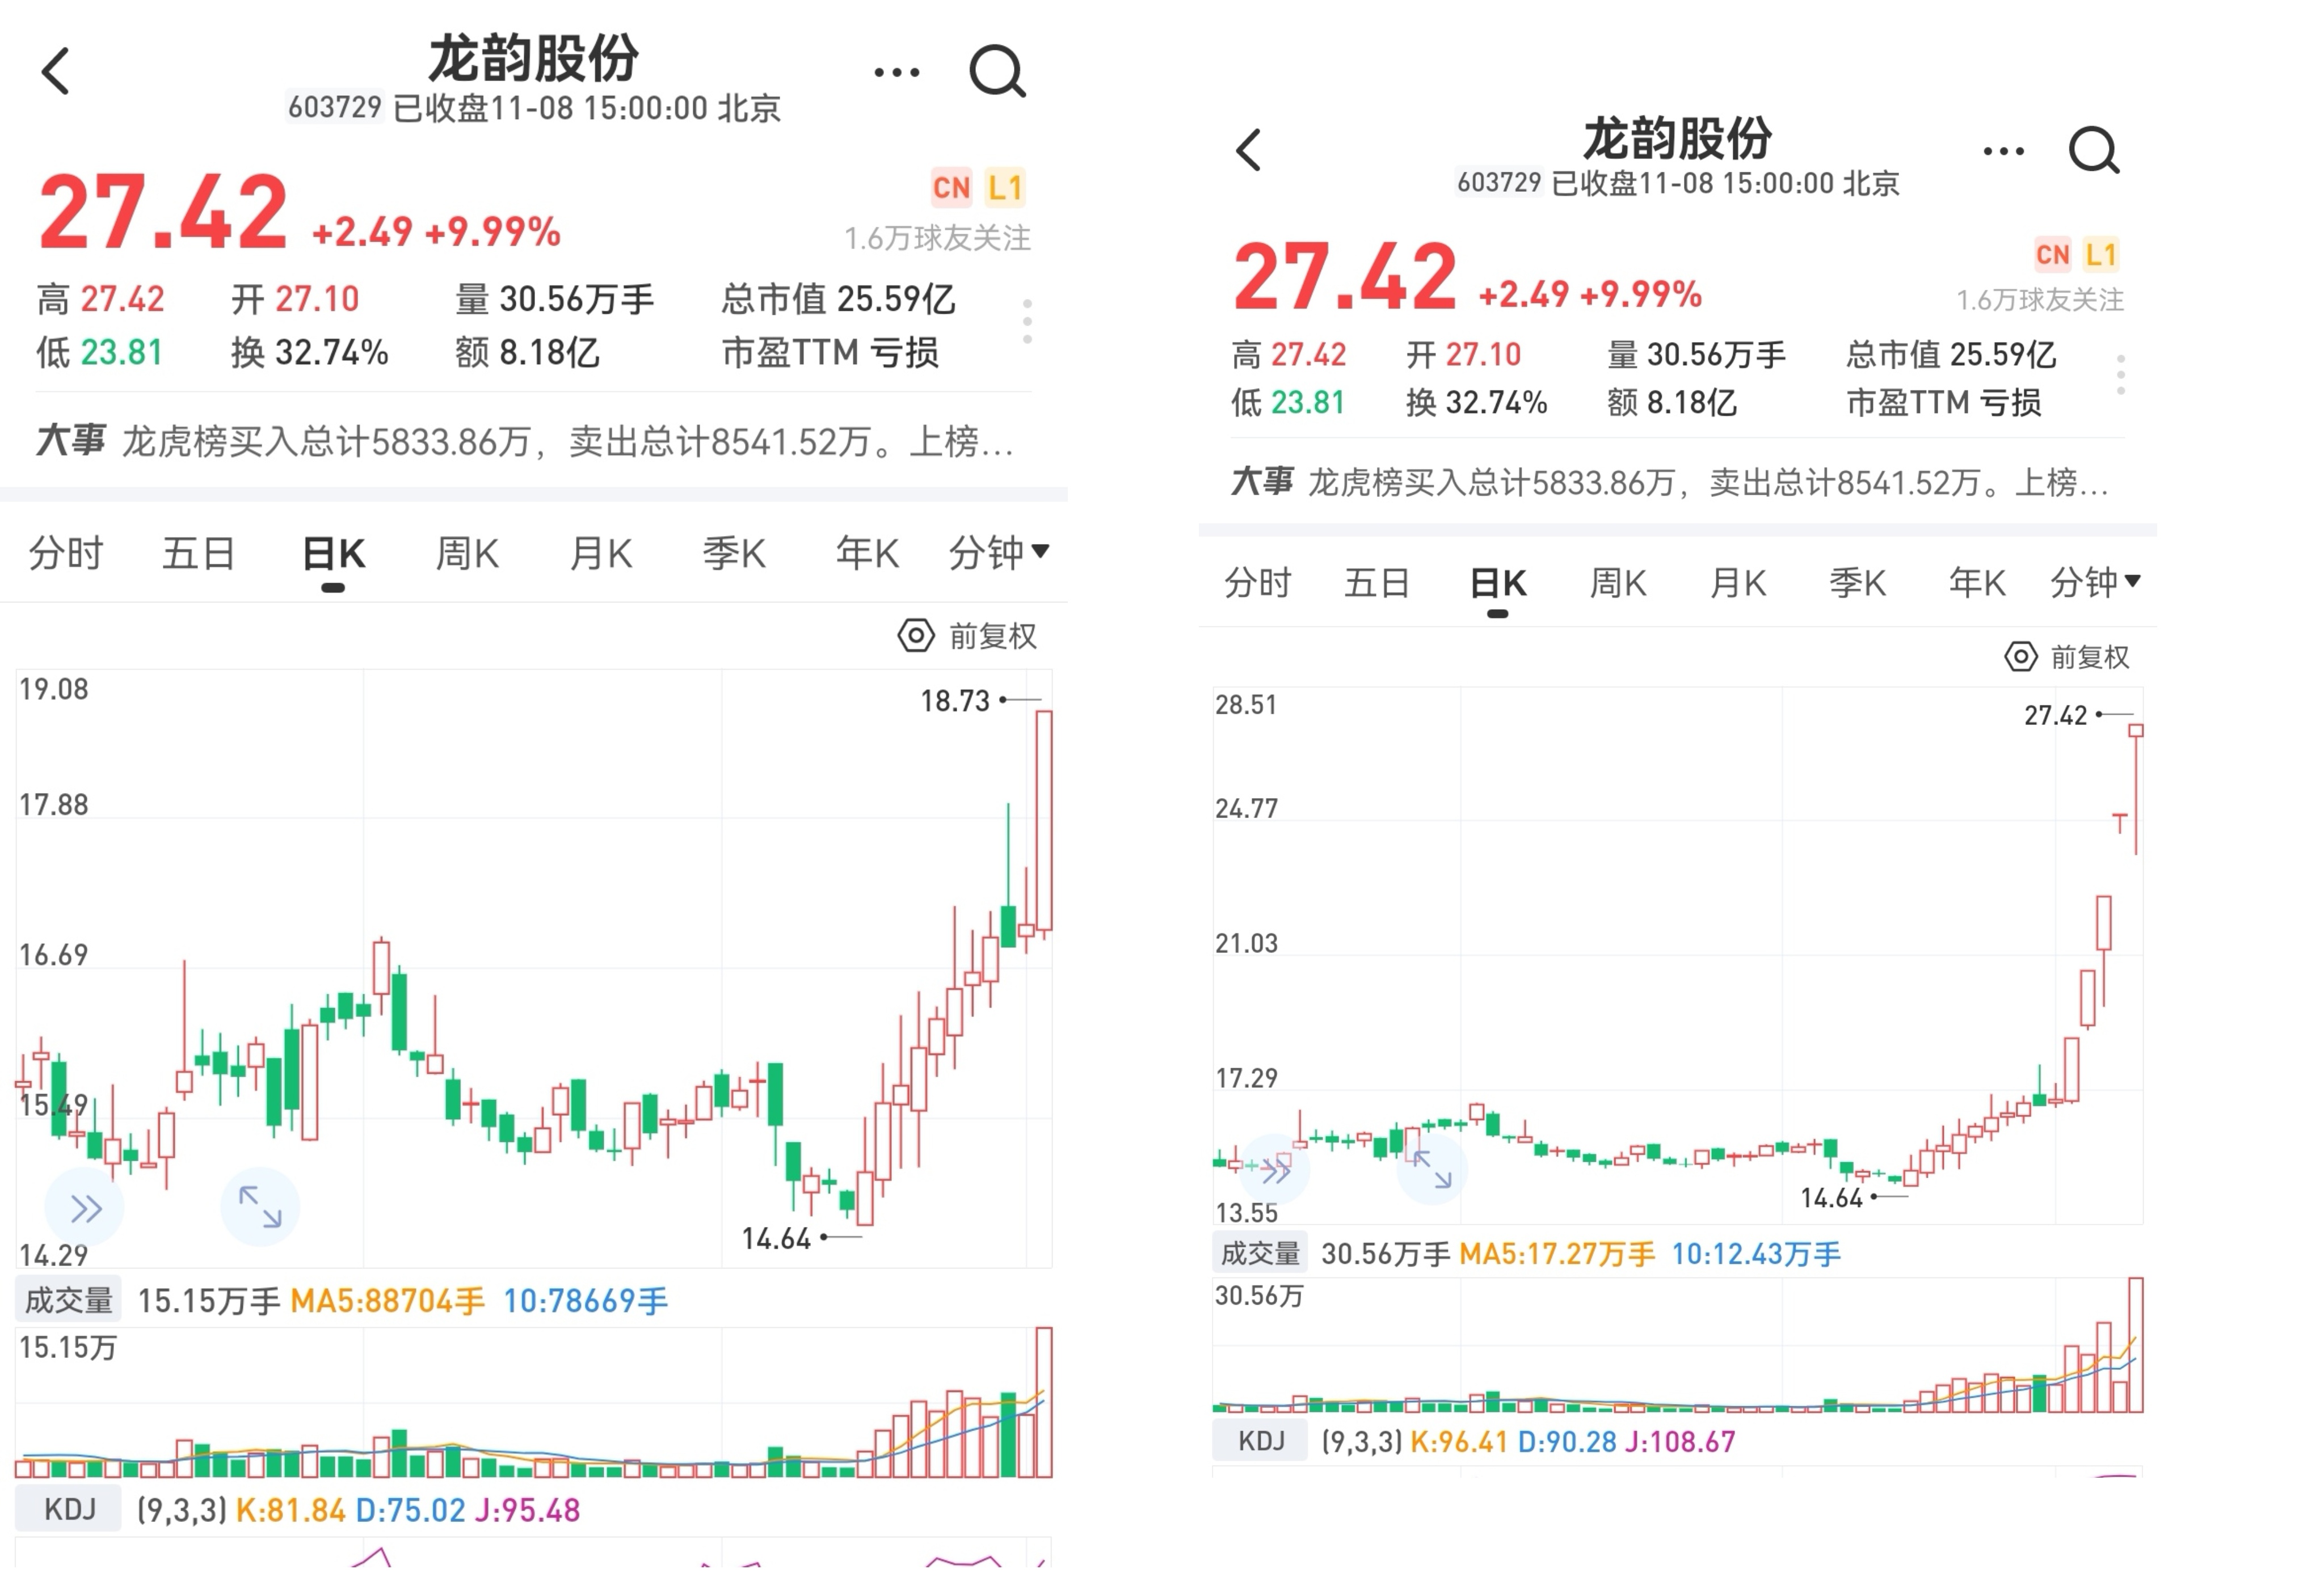Viewport: 2324px width, 1590px height.
Task: Switch to 周K tab in left screenshot
Action: 467,553
